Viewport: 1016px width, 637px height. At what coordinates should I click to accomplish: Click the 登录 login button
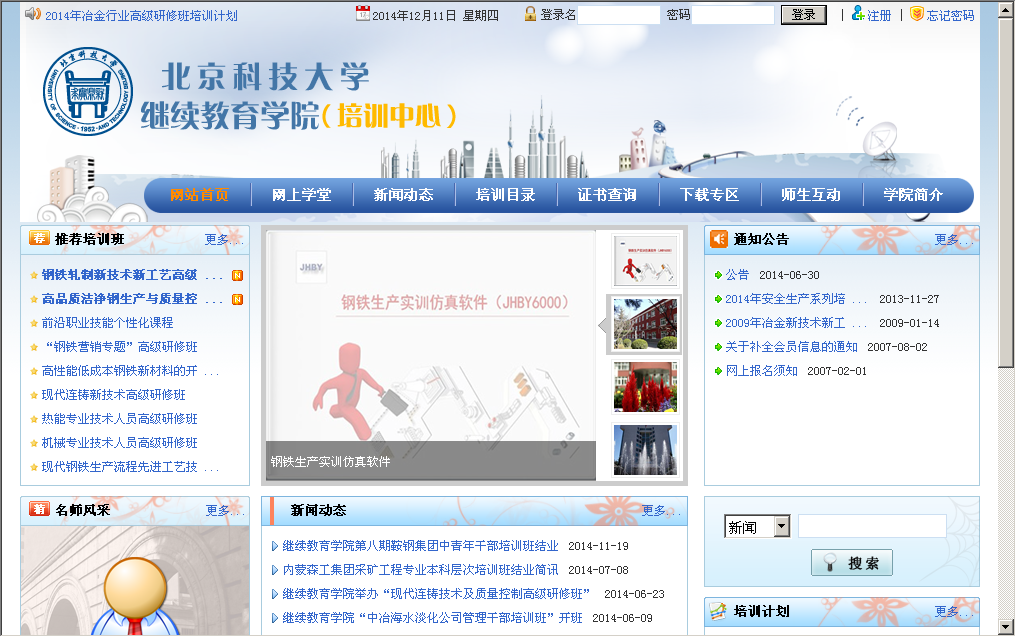click(803, 15)
